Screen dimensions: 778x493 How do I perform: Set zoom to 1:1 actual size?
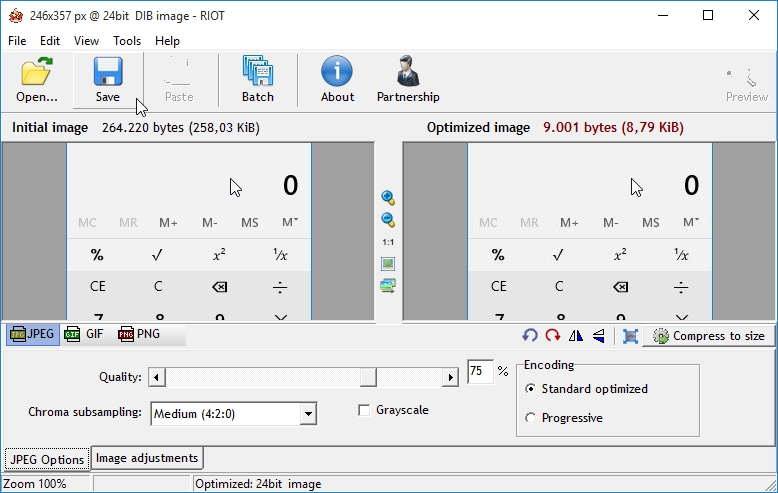(388, 242)
